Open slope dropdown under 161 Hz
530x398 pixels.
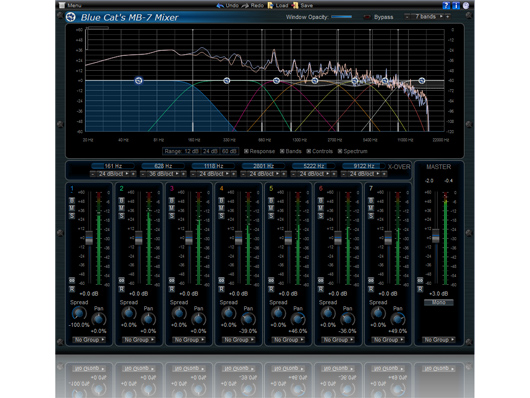pyautogui.click(x=113, y=174)
